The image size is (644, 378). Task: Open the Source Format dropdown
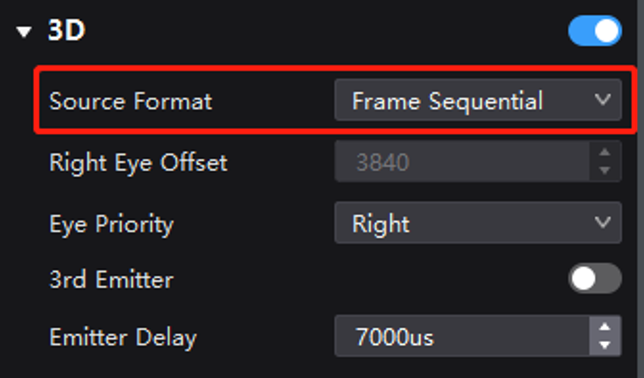pyautogui.click(x=478, y=100)
